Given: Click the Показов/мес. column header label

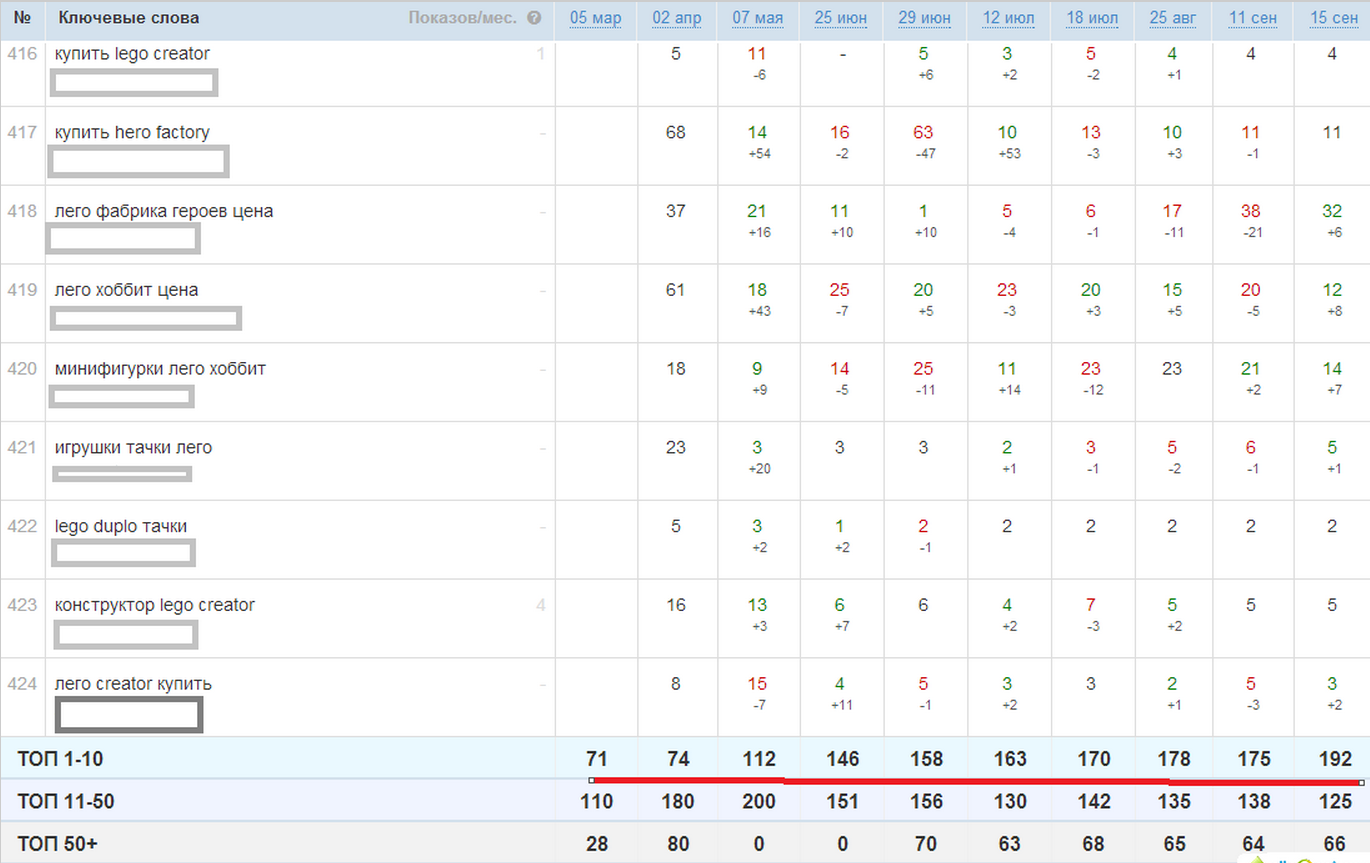Looking at the screenshot, I should point(465,18).
